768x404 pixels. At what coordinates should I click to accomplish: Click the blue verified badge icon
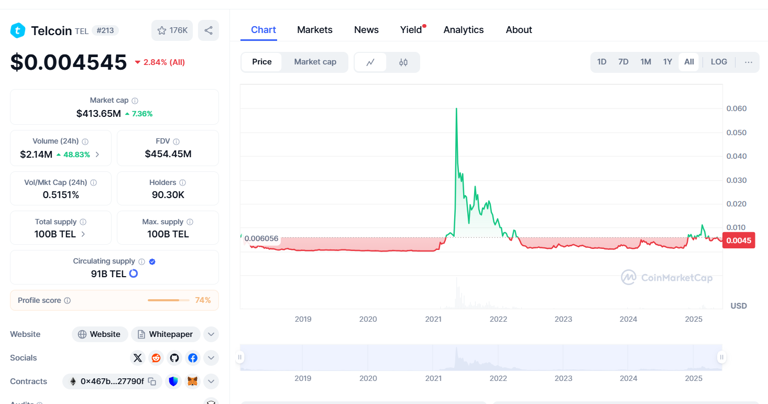(152, 261)
